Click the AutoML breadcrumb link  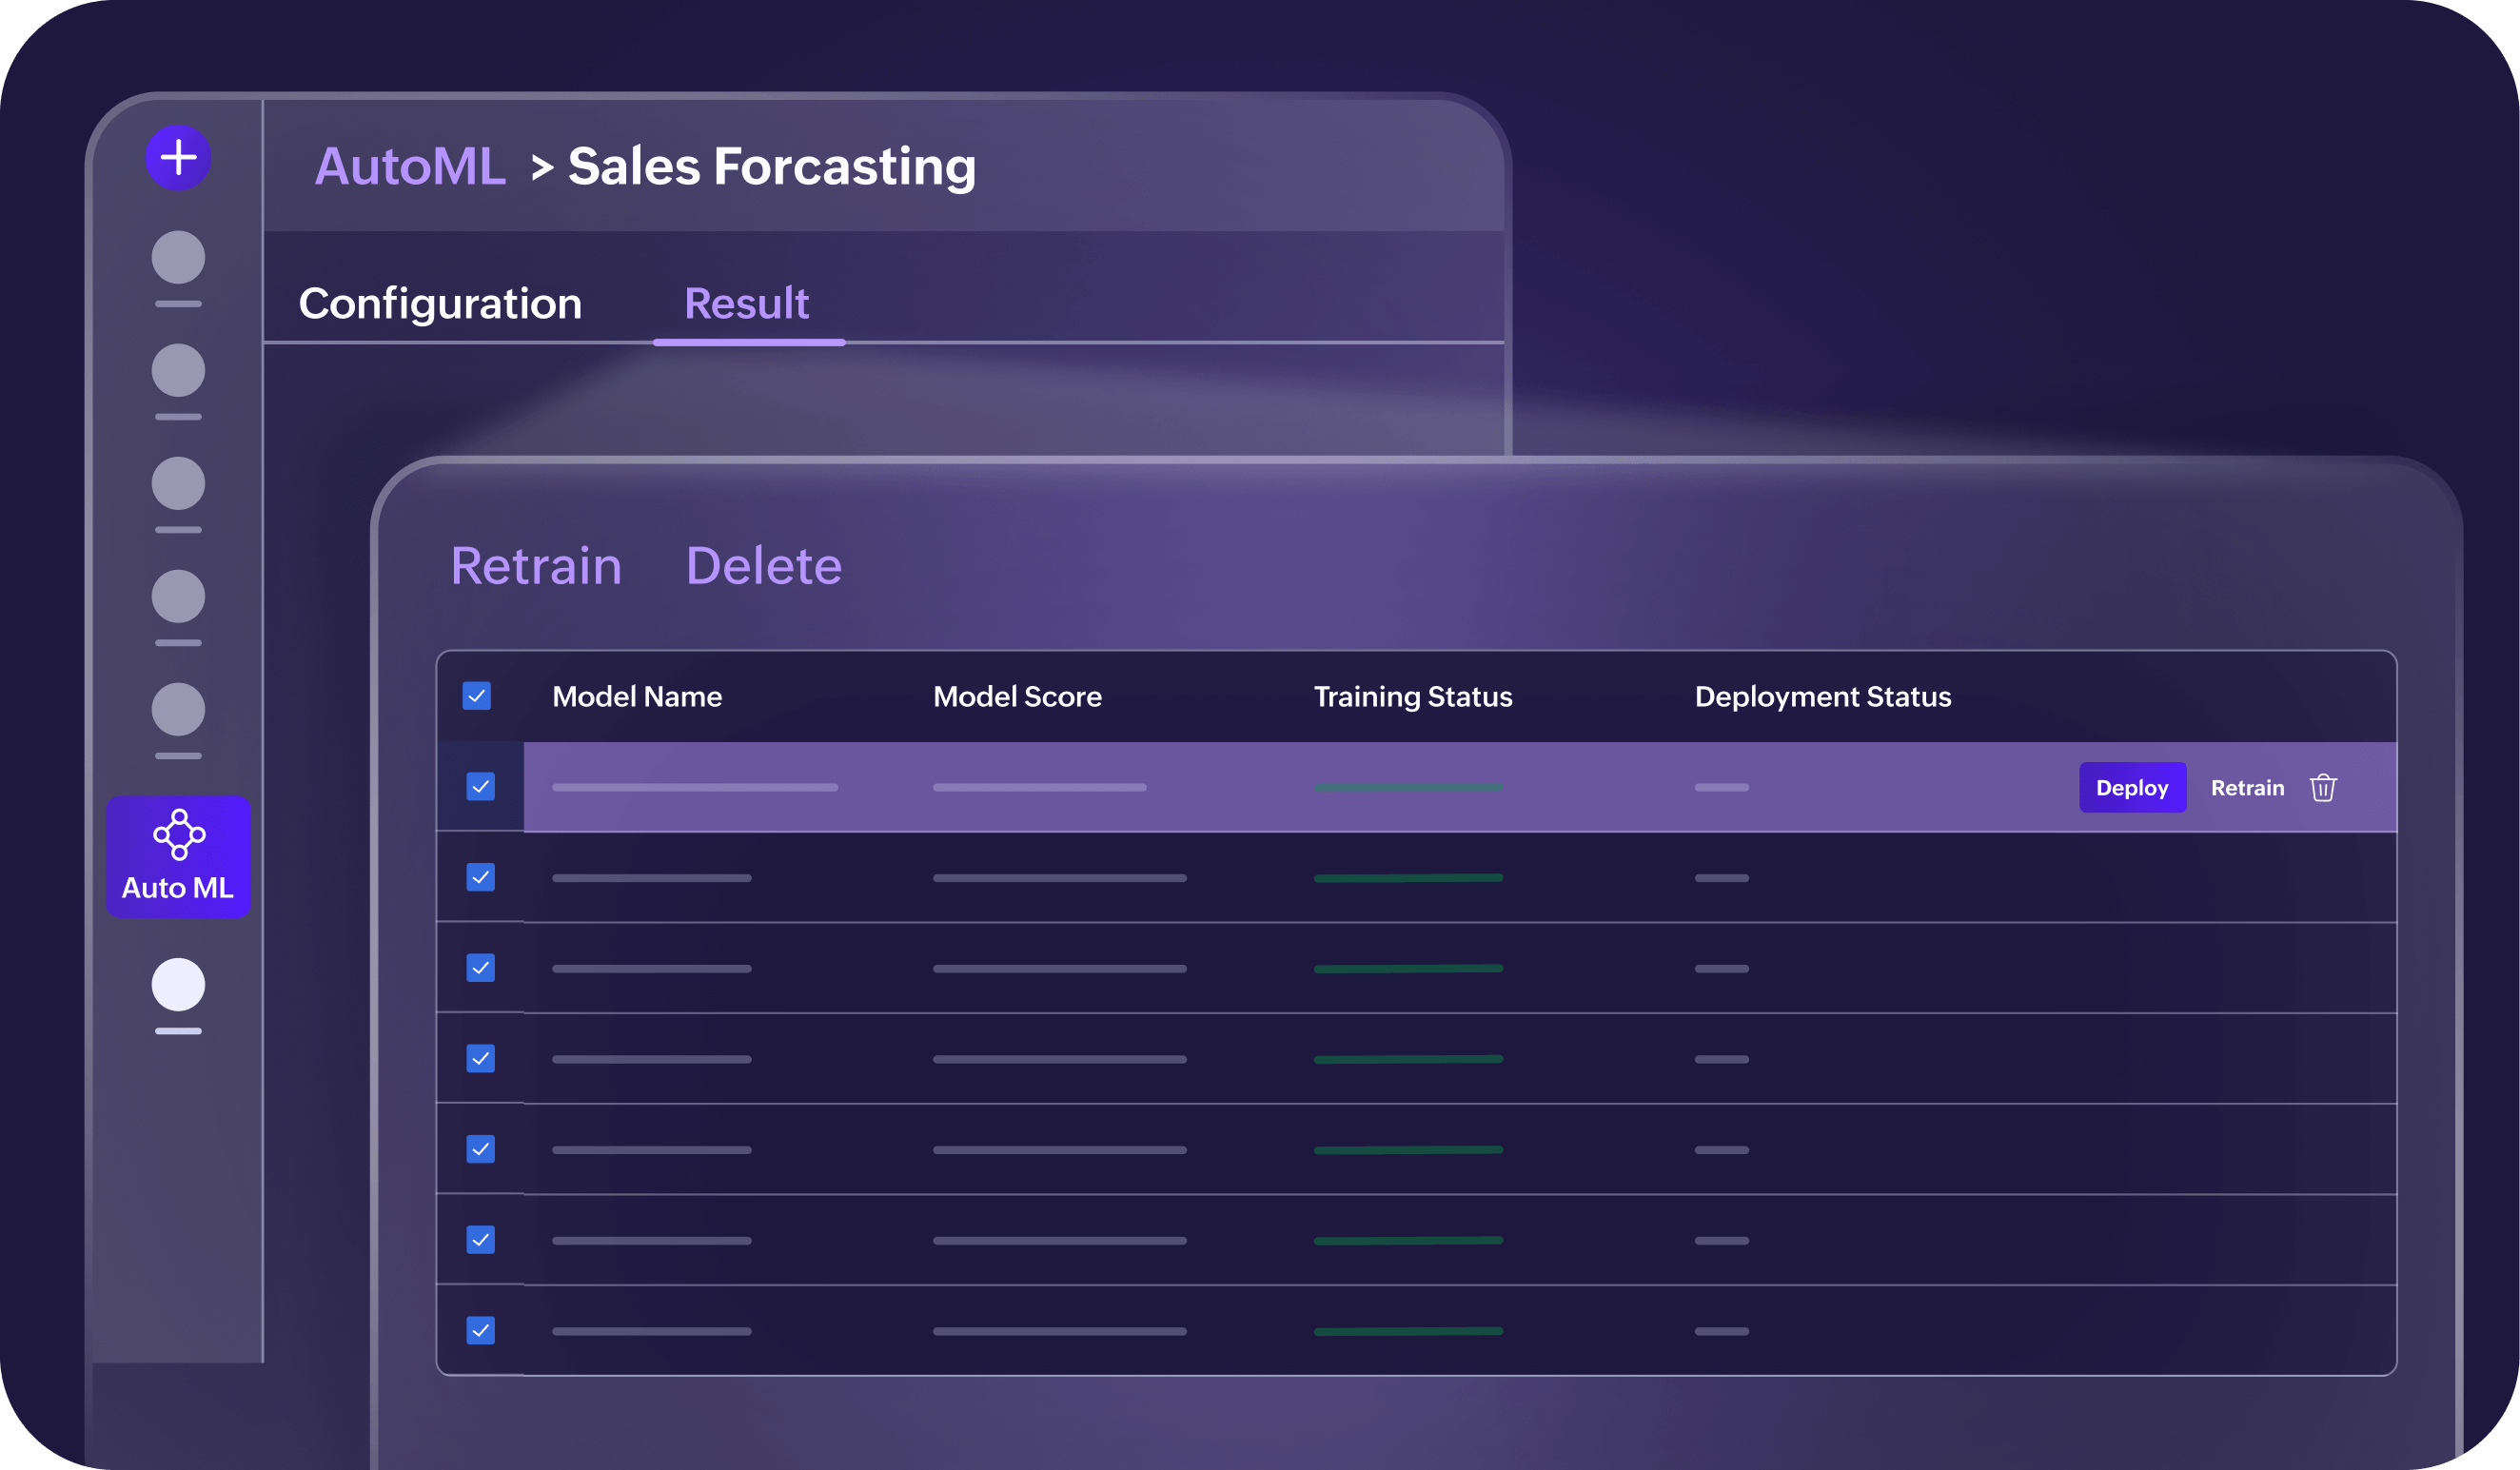tap(410, 166)
